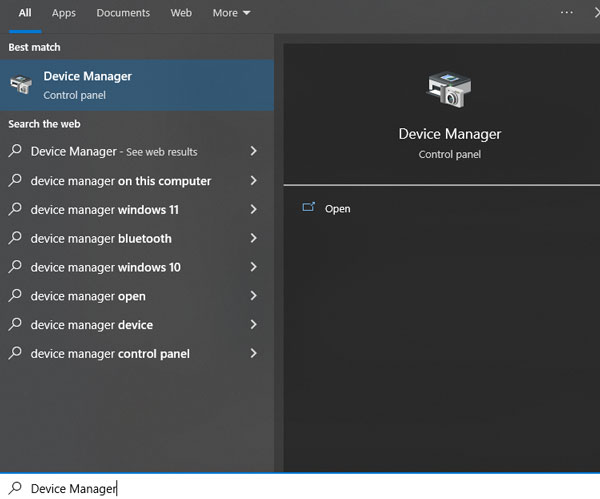Click the search box containing 'Device Manager'
This screenshot has height=499, width=600.
[300, 488]
